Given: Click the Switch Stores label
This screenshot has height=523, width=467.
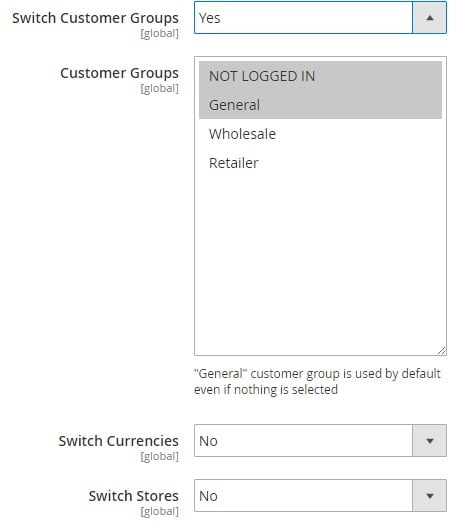Looking at the screenshot, I should click(133, 496).
